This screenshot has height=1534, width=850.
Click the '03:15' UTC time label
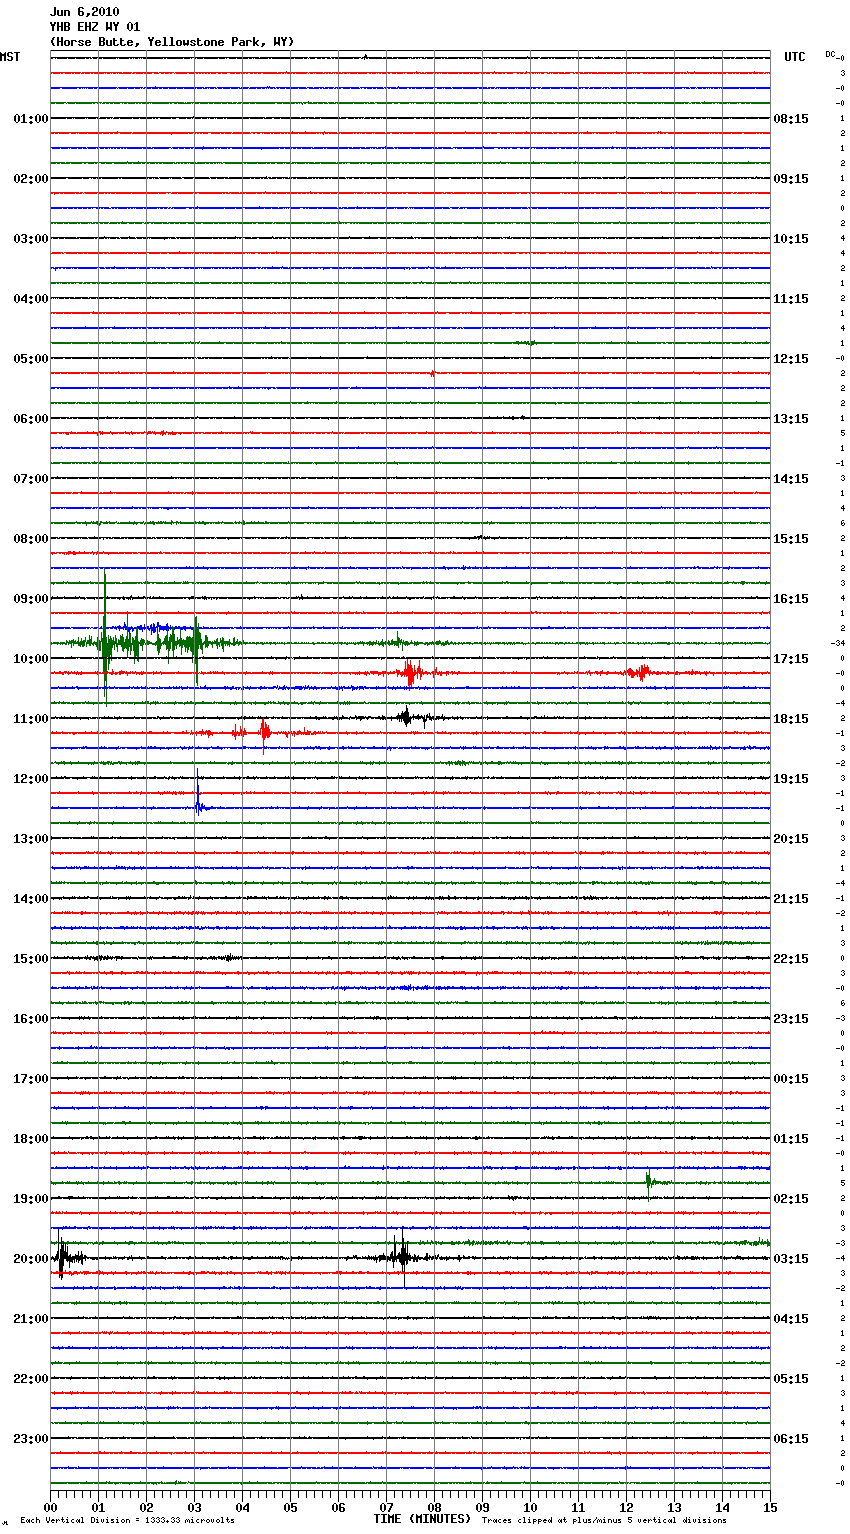pos(791,1259)
